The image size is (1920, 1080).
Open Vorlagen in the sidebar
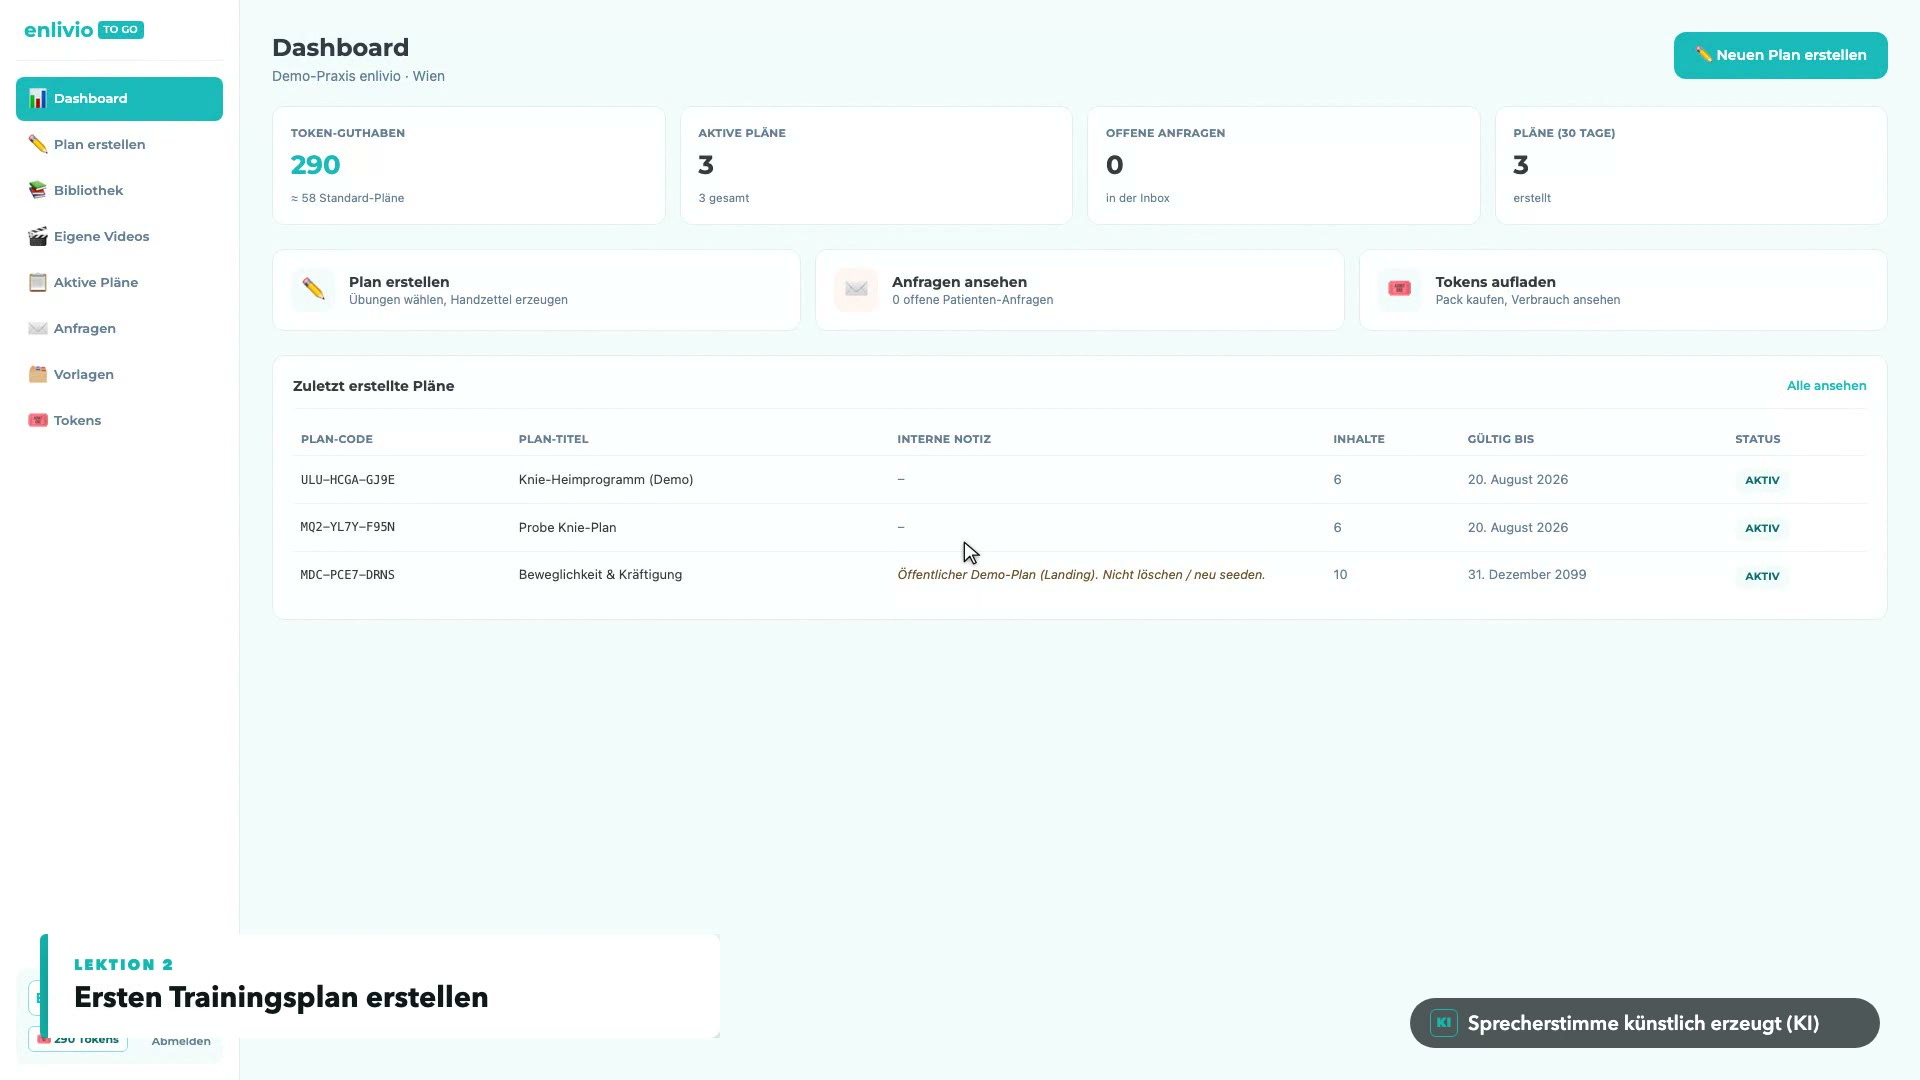coord(119,374)
